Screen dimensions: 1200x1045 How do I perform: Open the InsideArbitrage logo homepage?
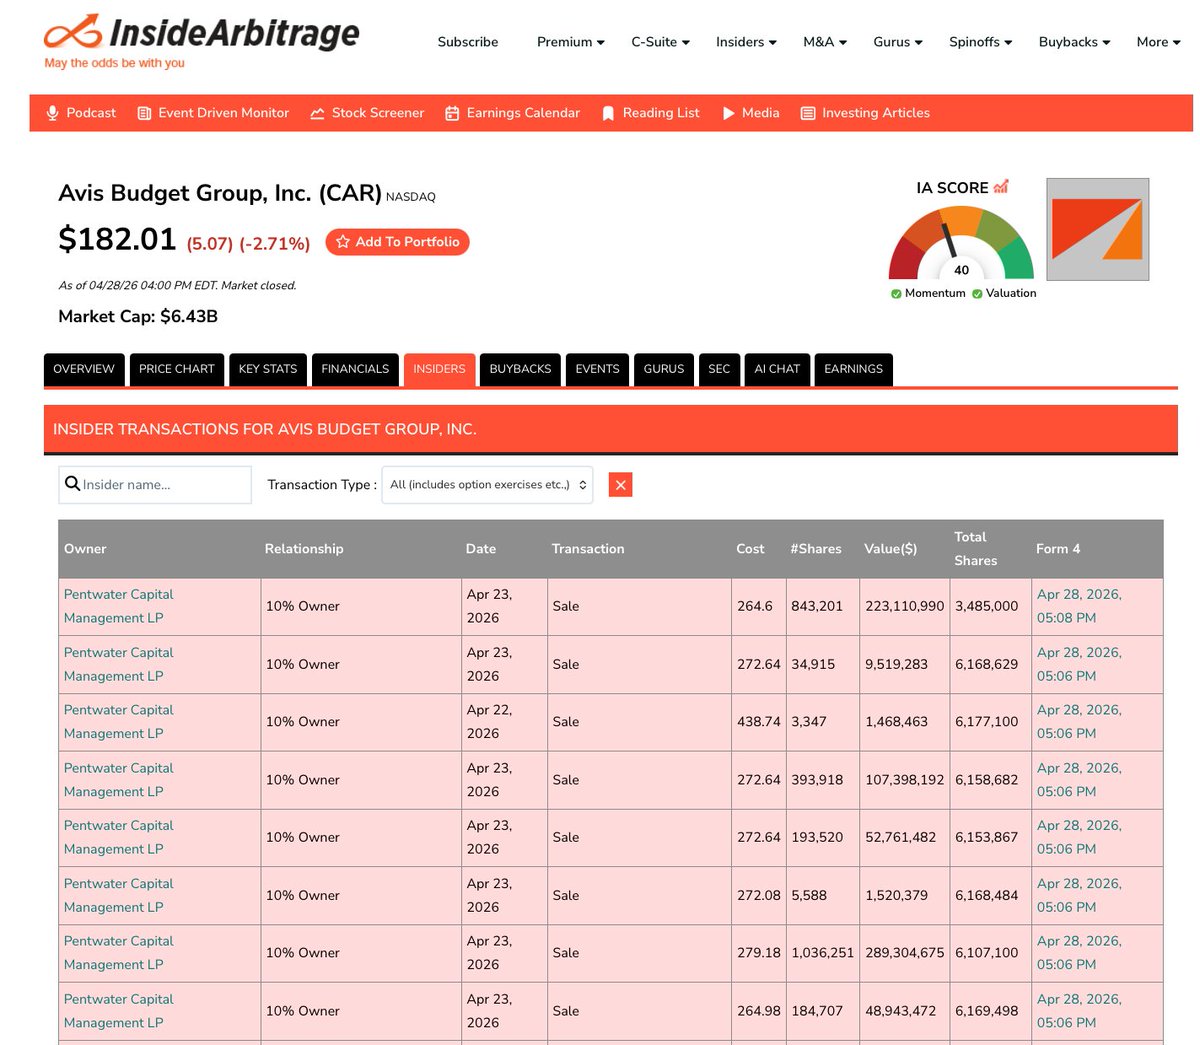coord(201,40)
